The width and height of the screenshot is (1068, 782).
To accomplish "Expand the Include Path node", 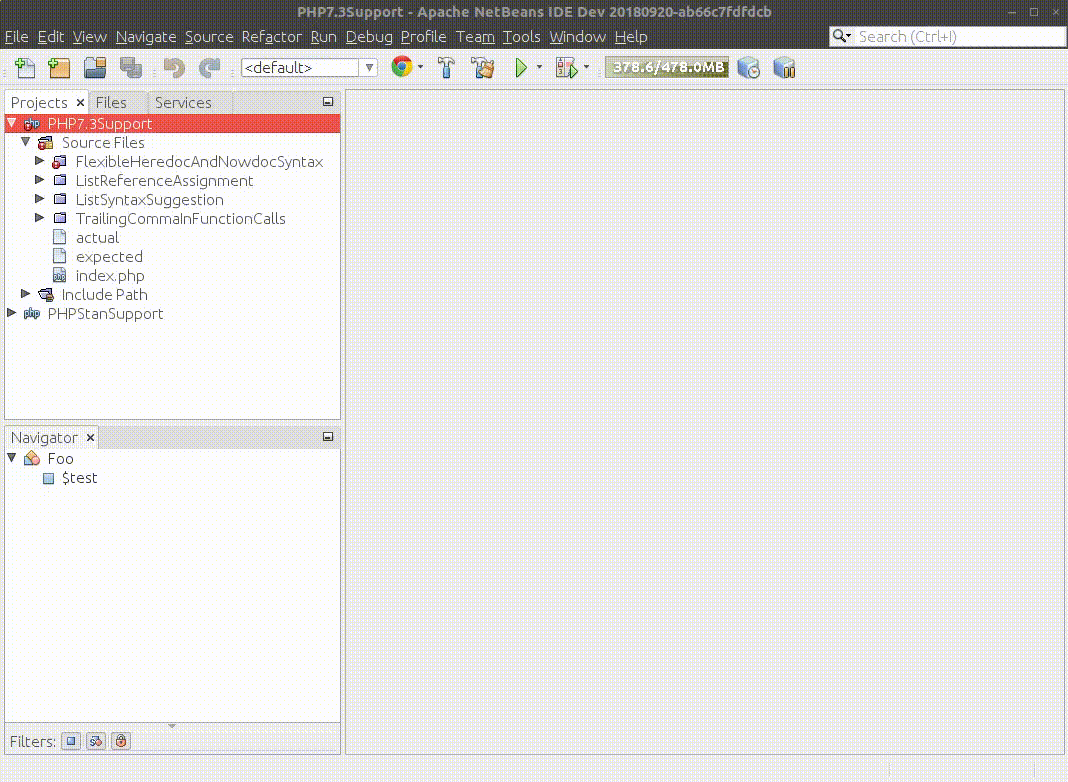I will coord(25,294).
